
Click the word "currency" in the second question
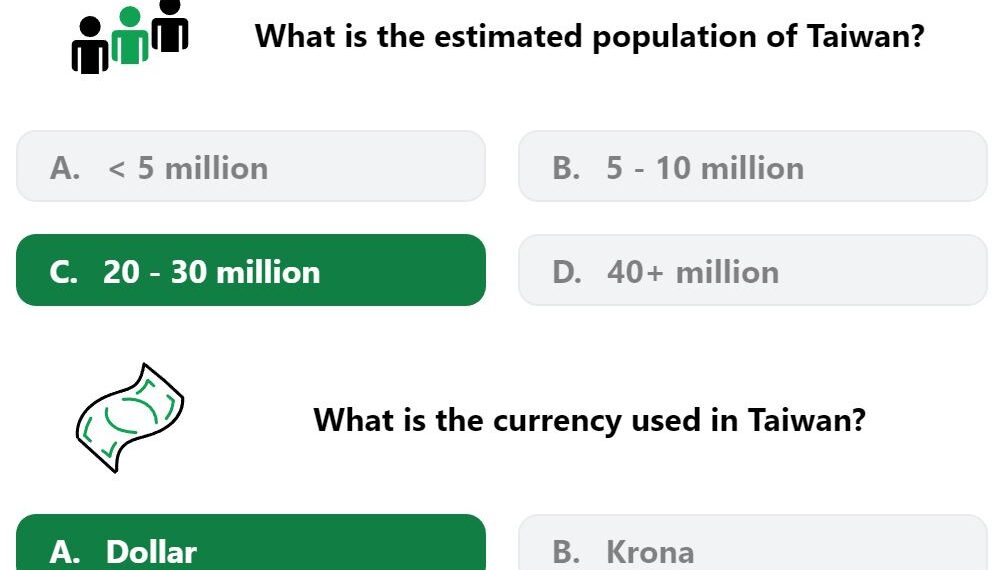(x=557, y=421)
